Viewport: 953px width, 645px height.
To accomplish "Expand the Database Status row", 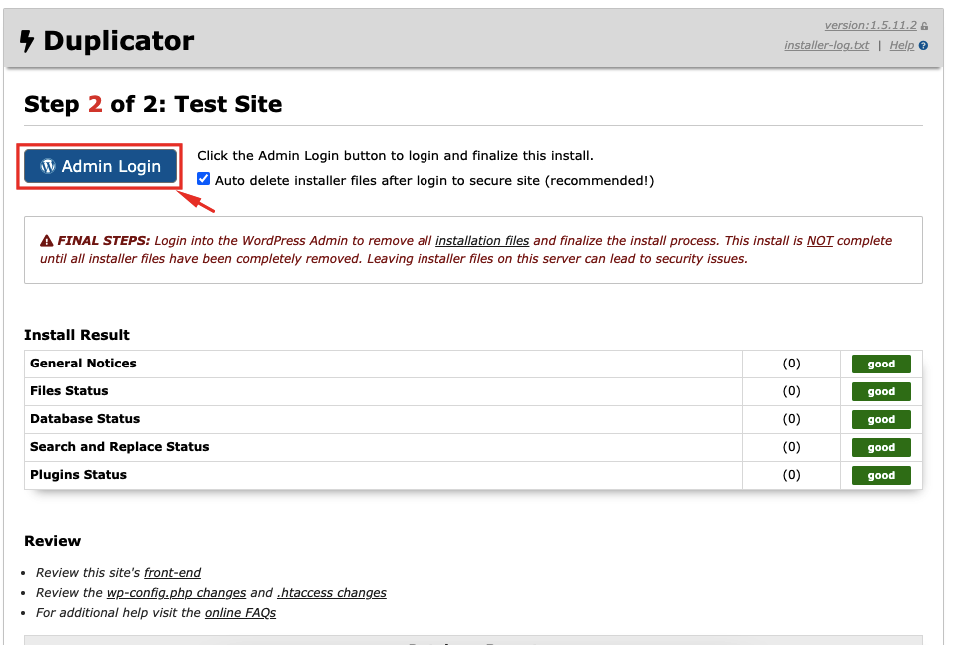I will coord(473,419).
